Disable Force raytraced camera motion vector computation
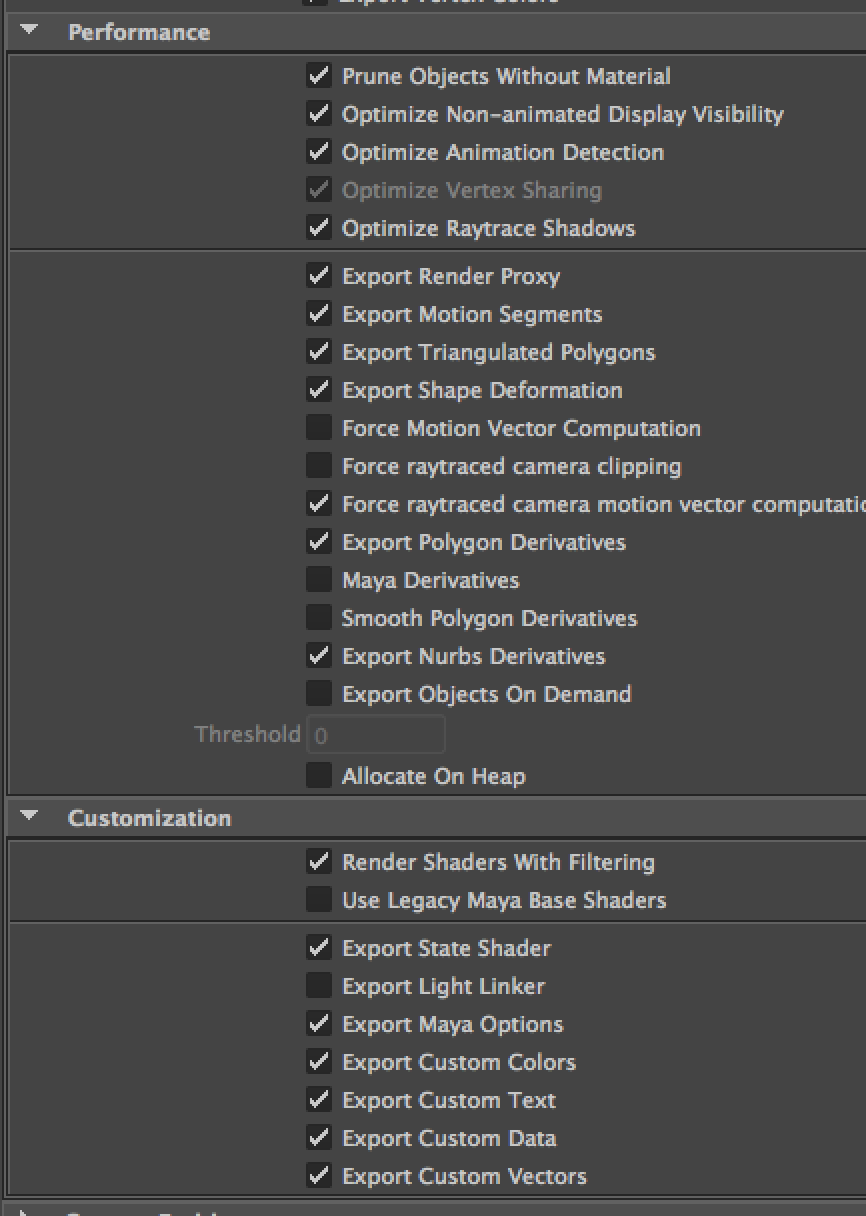The width and height of the screenshot is (866, 1216). point(318,504)
